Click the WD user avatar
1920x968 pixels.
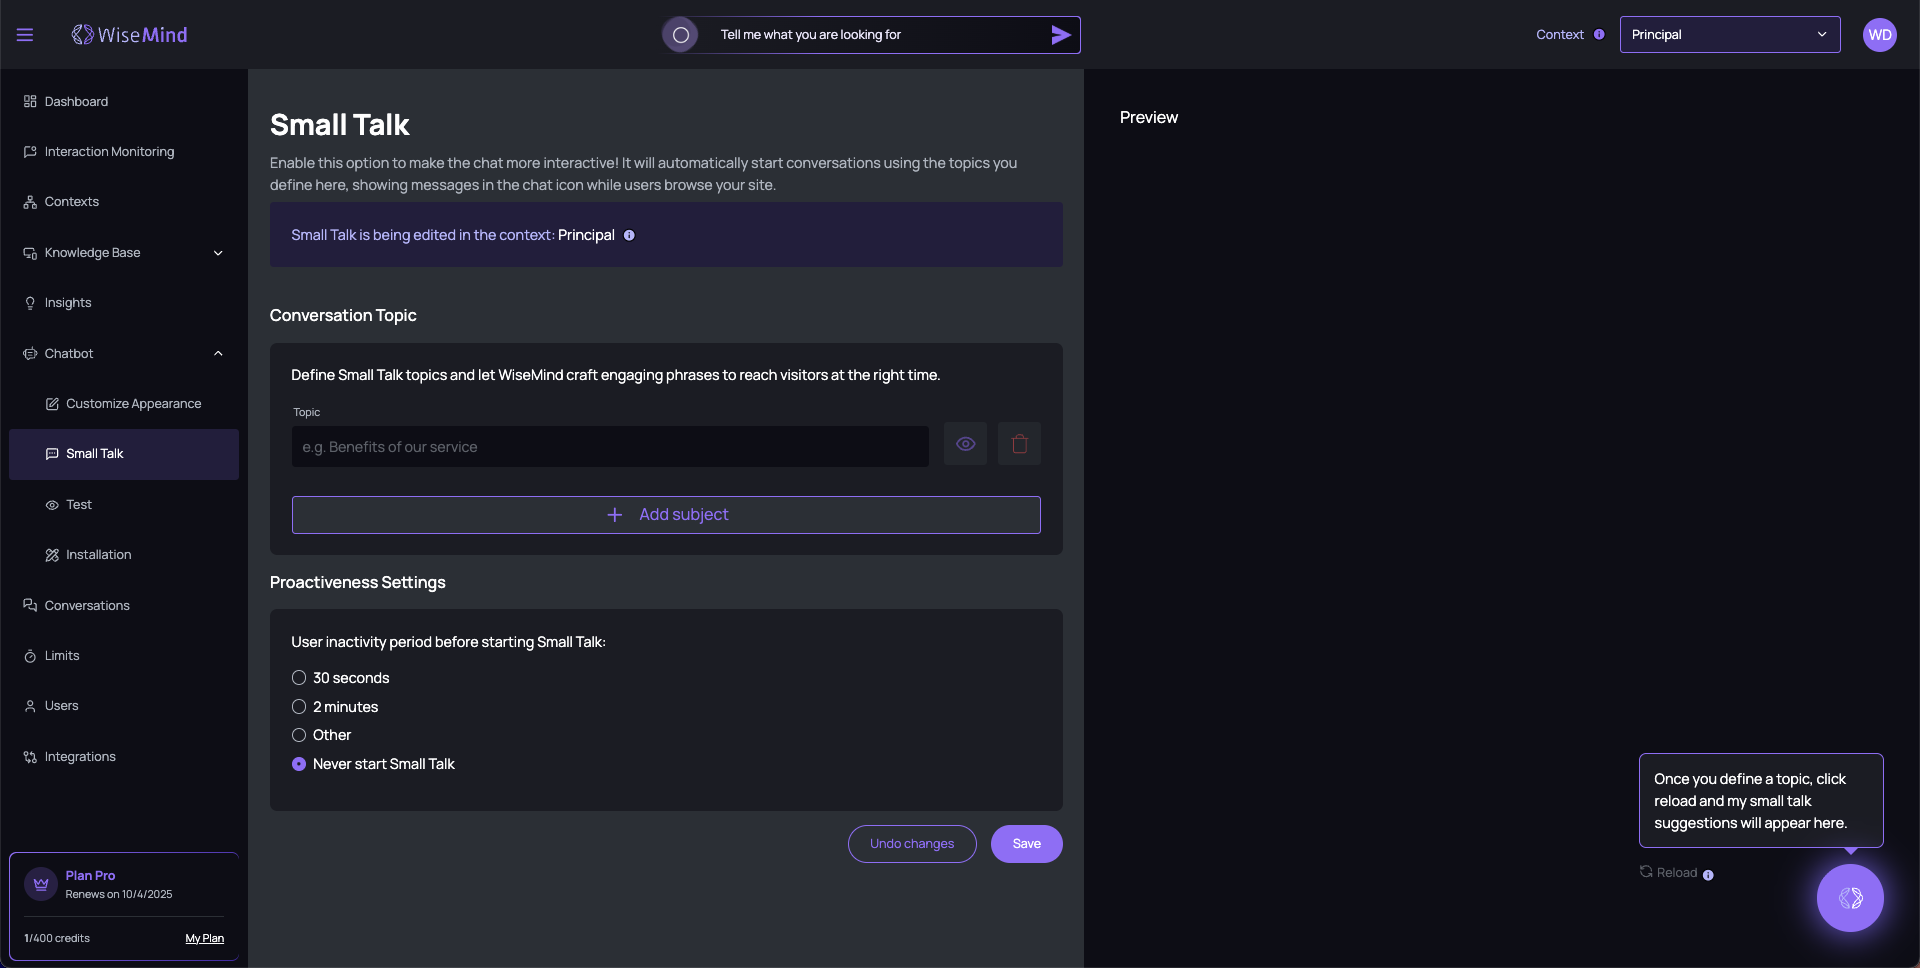tap(1879, 35)
